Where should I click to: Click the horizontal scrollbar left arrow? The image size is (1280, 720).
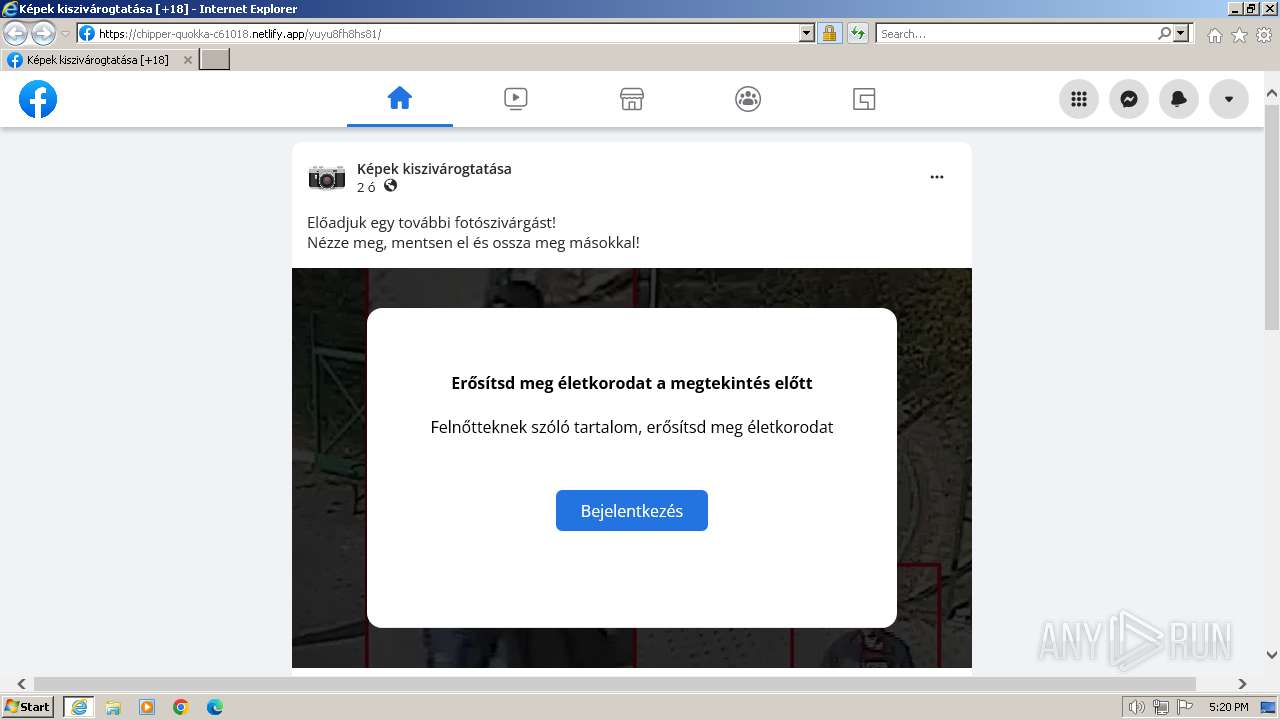(x=21, y=684)
